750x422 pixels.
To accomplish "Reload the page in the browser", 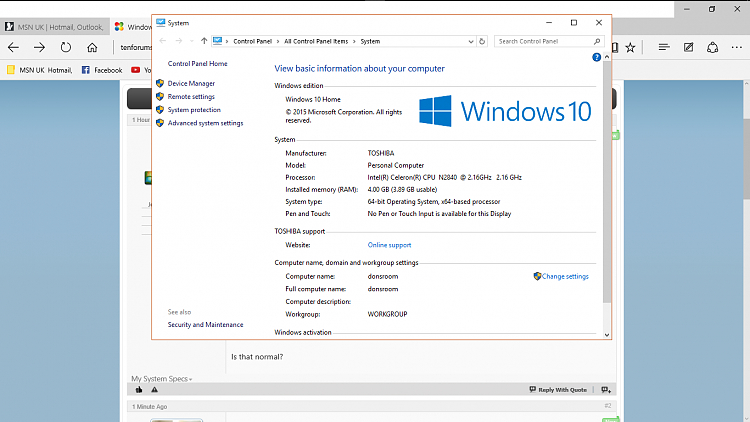I will pyautogui.click(x=66, y=47).
